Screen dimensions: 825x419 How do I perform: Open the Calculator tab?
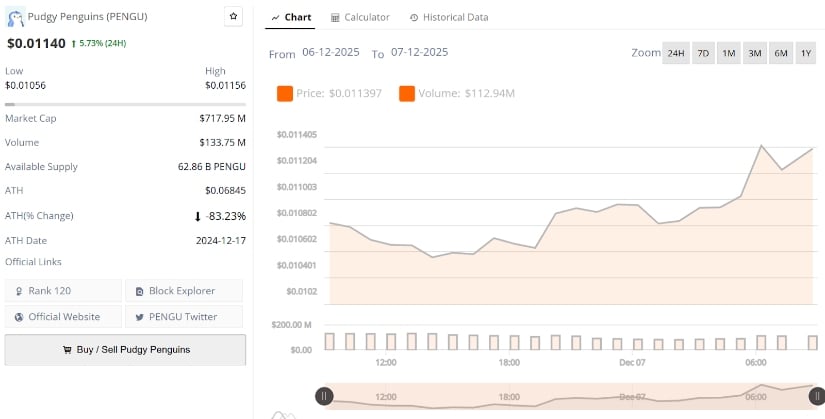[x=360, y=17]
